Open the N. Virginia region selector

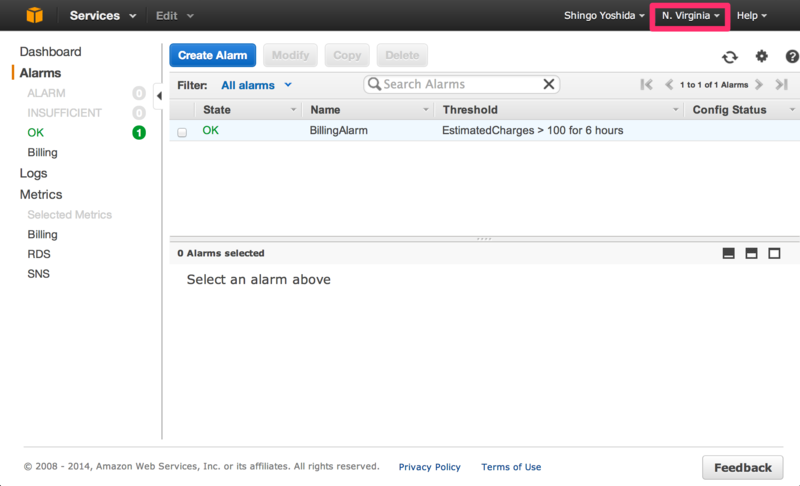(690, 16)
